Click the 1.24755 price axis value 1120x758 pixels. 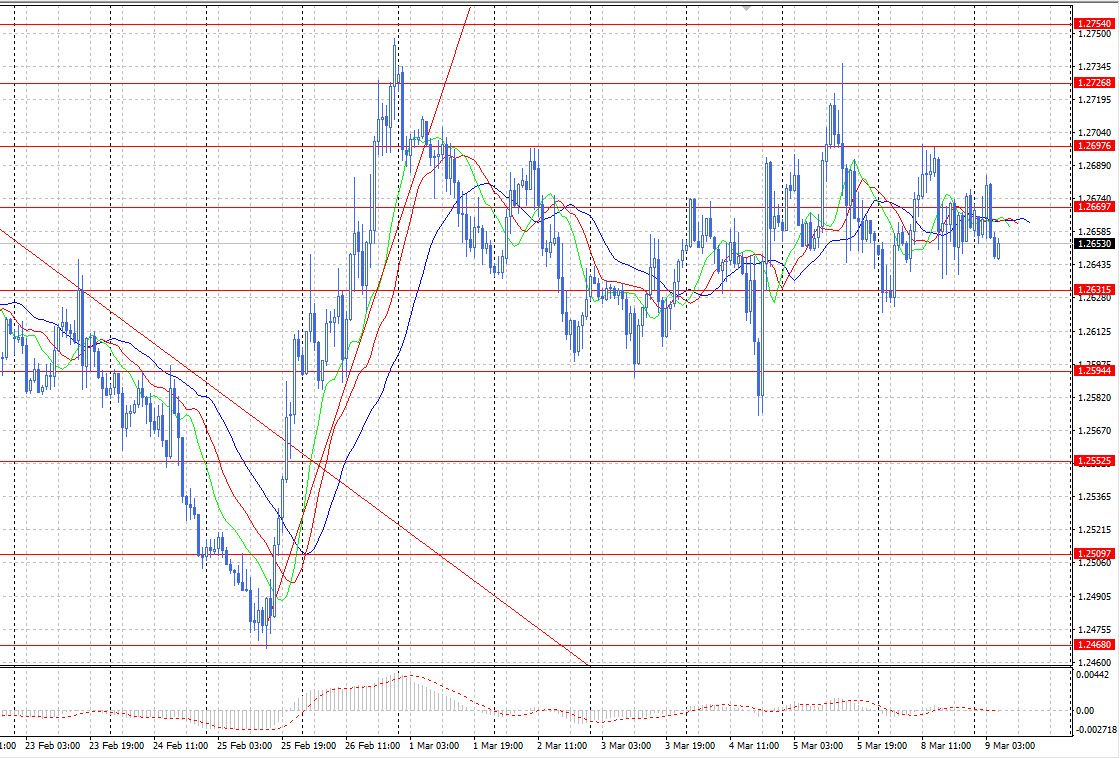coord(1094,629)
